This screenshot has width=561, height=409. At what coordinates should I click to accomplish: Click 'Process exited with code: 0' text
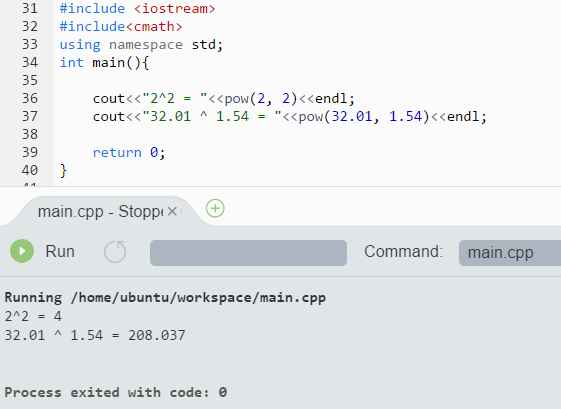116,393
